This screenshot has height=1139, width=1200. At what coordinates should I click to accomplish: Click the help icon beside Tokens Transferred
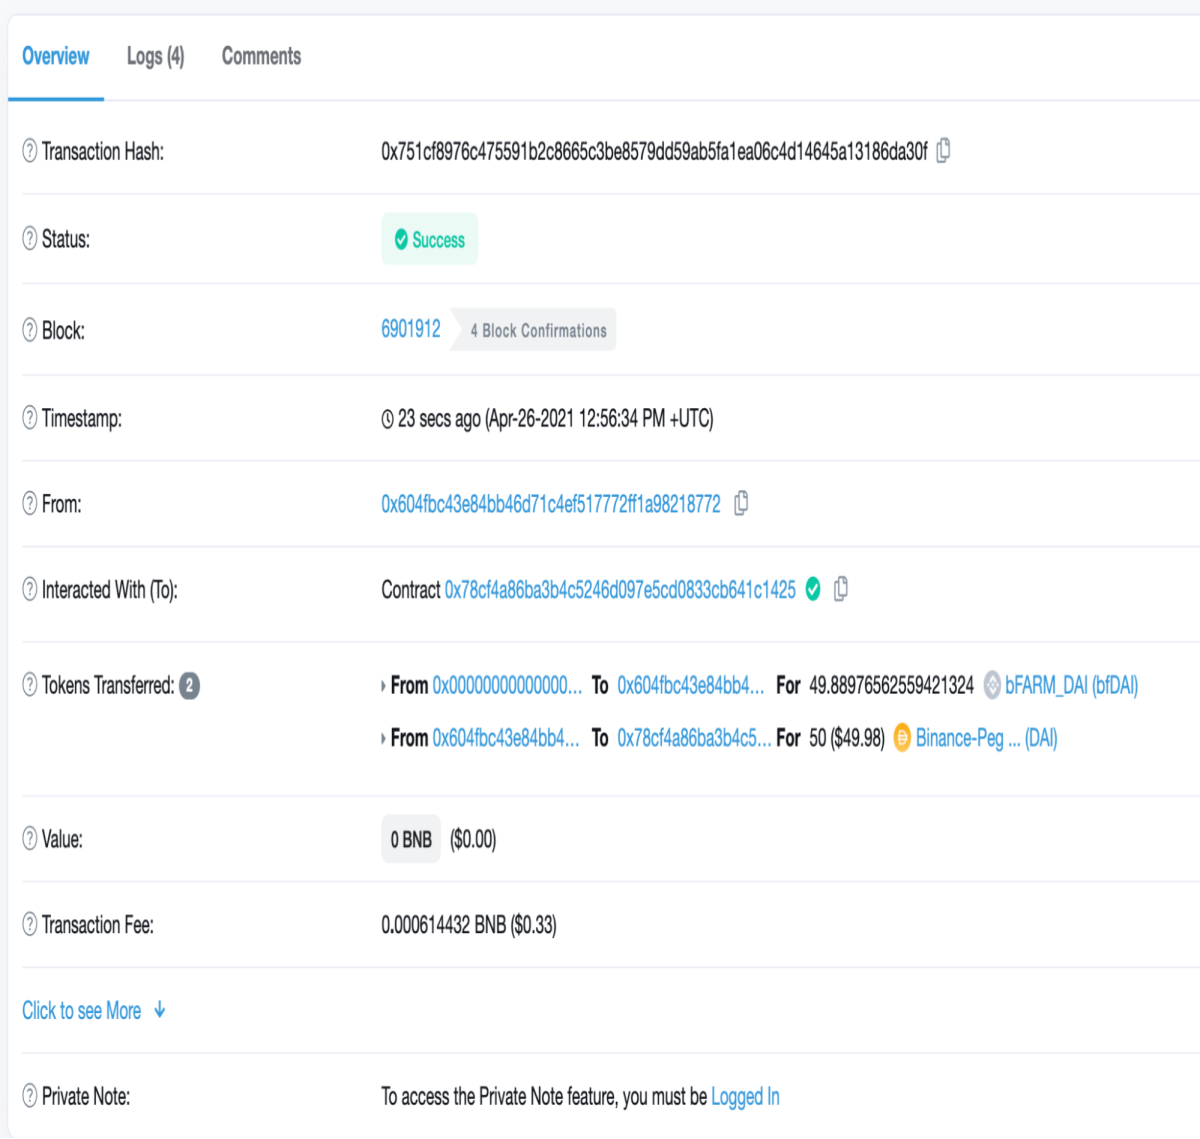pos(30,685)
